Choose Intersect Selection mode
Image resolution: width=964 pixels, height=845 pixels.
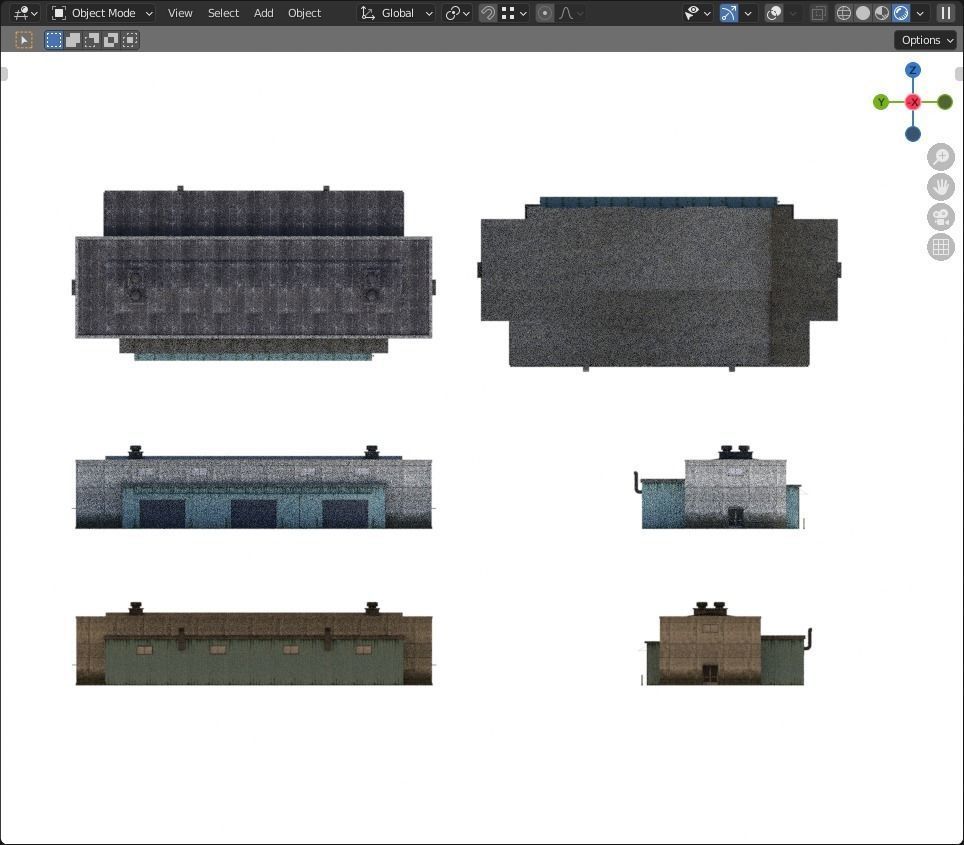click(x=130, y=41)
